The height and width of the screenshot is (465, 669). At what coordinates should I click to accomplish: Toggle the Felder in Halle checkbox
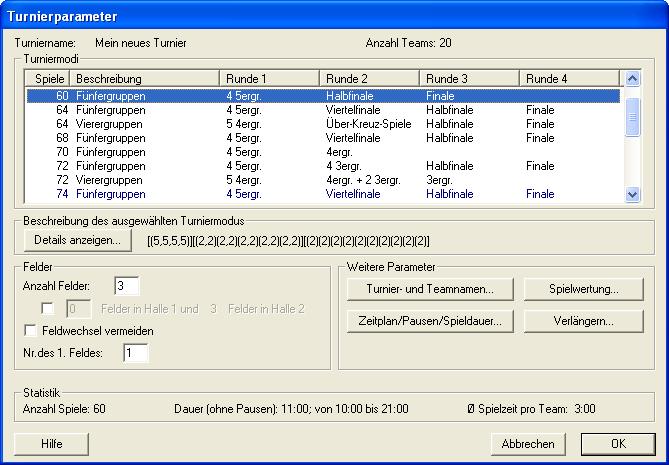click(48, 309)
